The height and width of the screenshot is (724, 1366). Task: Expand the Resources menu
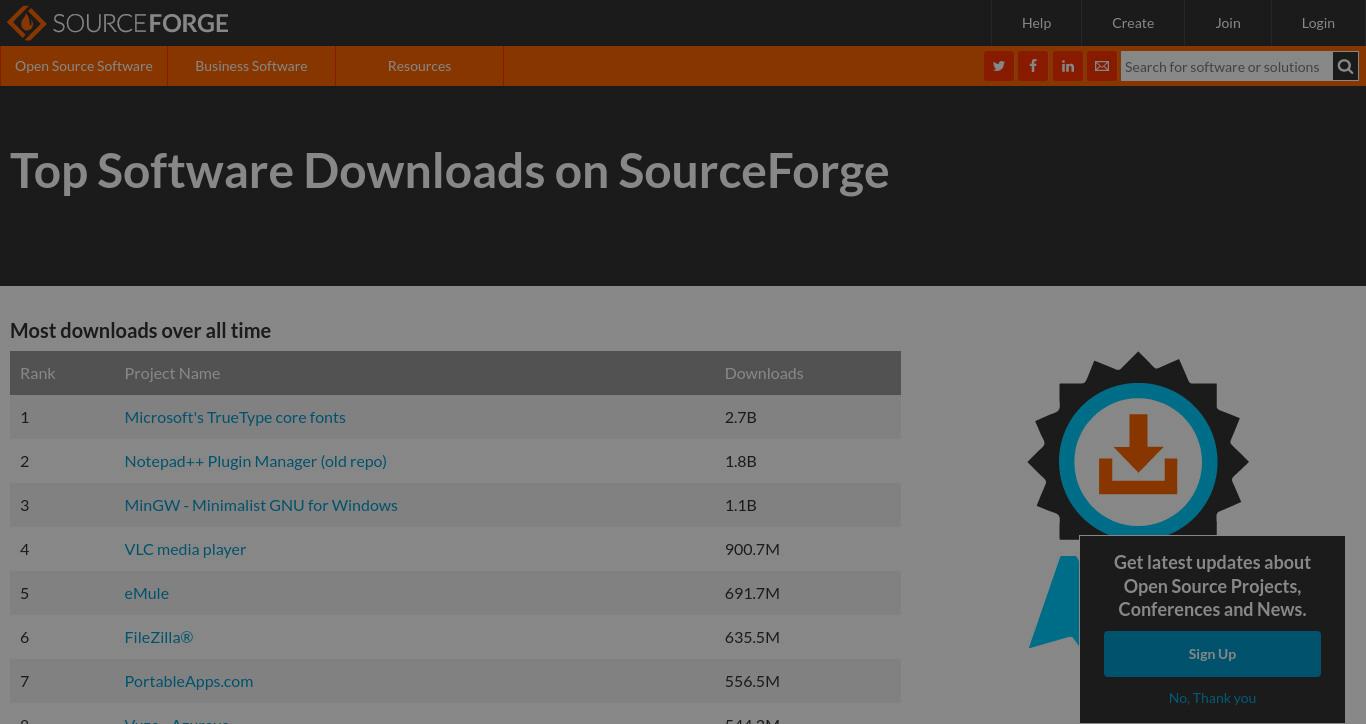click(419, 66)
